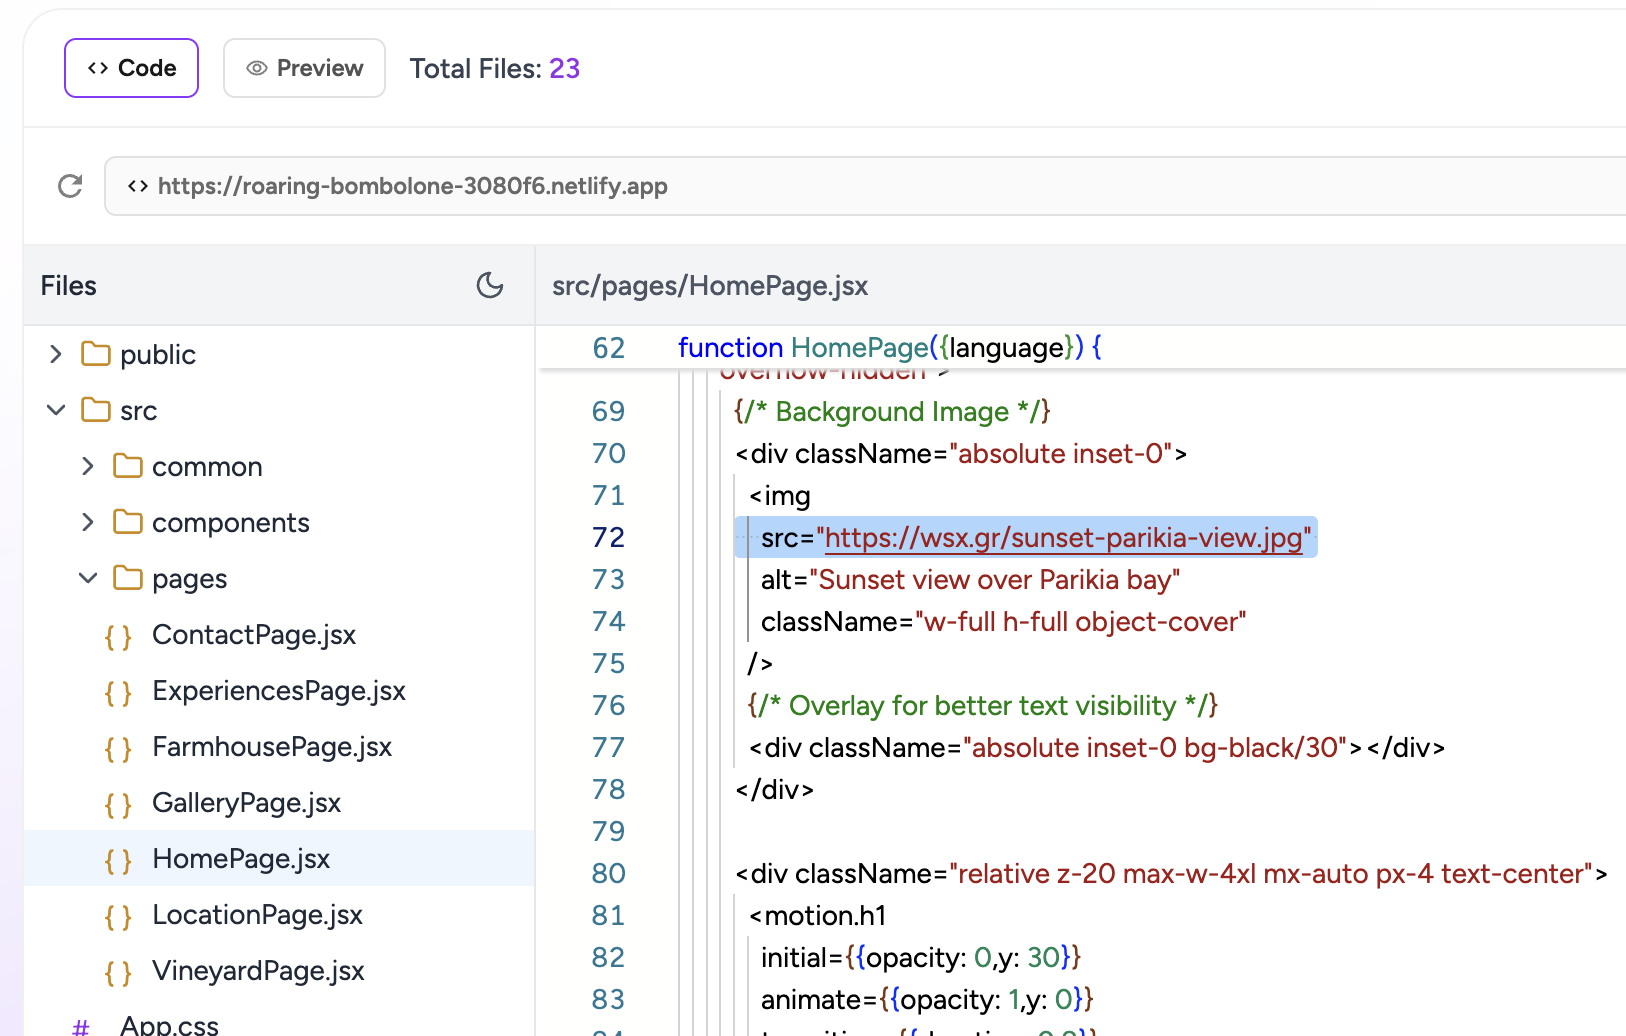Click the common folder icon
1626x1036 pixels.
pyautogui.click(x=128, y=466)
